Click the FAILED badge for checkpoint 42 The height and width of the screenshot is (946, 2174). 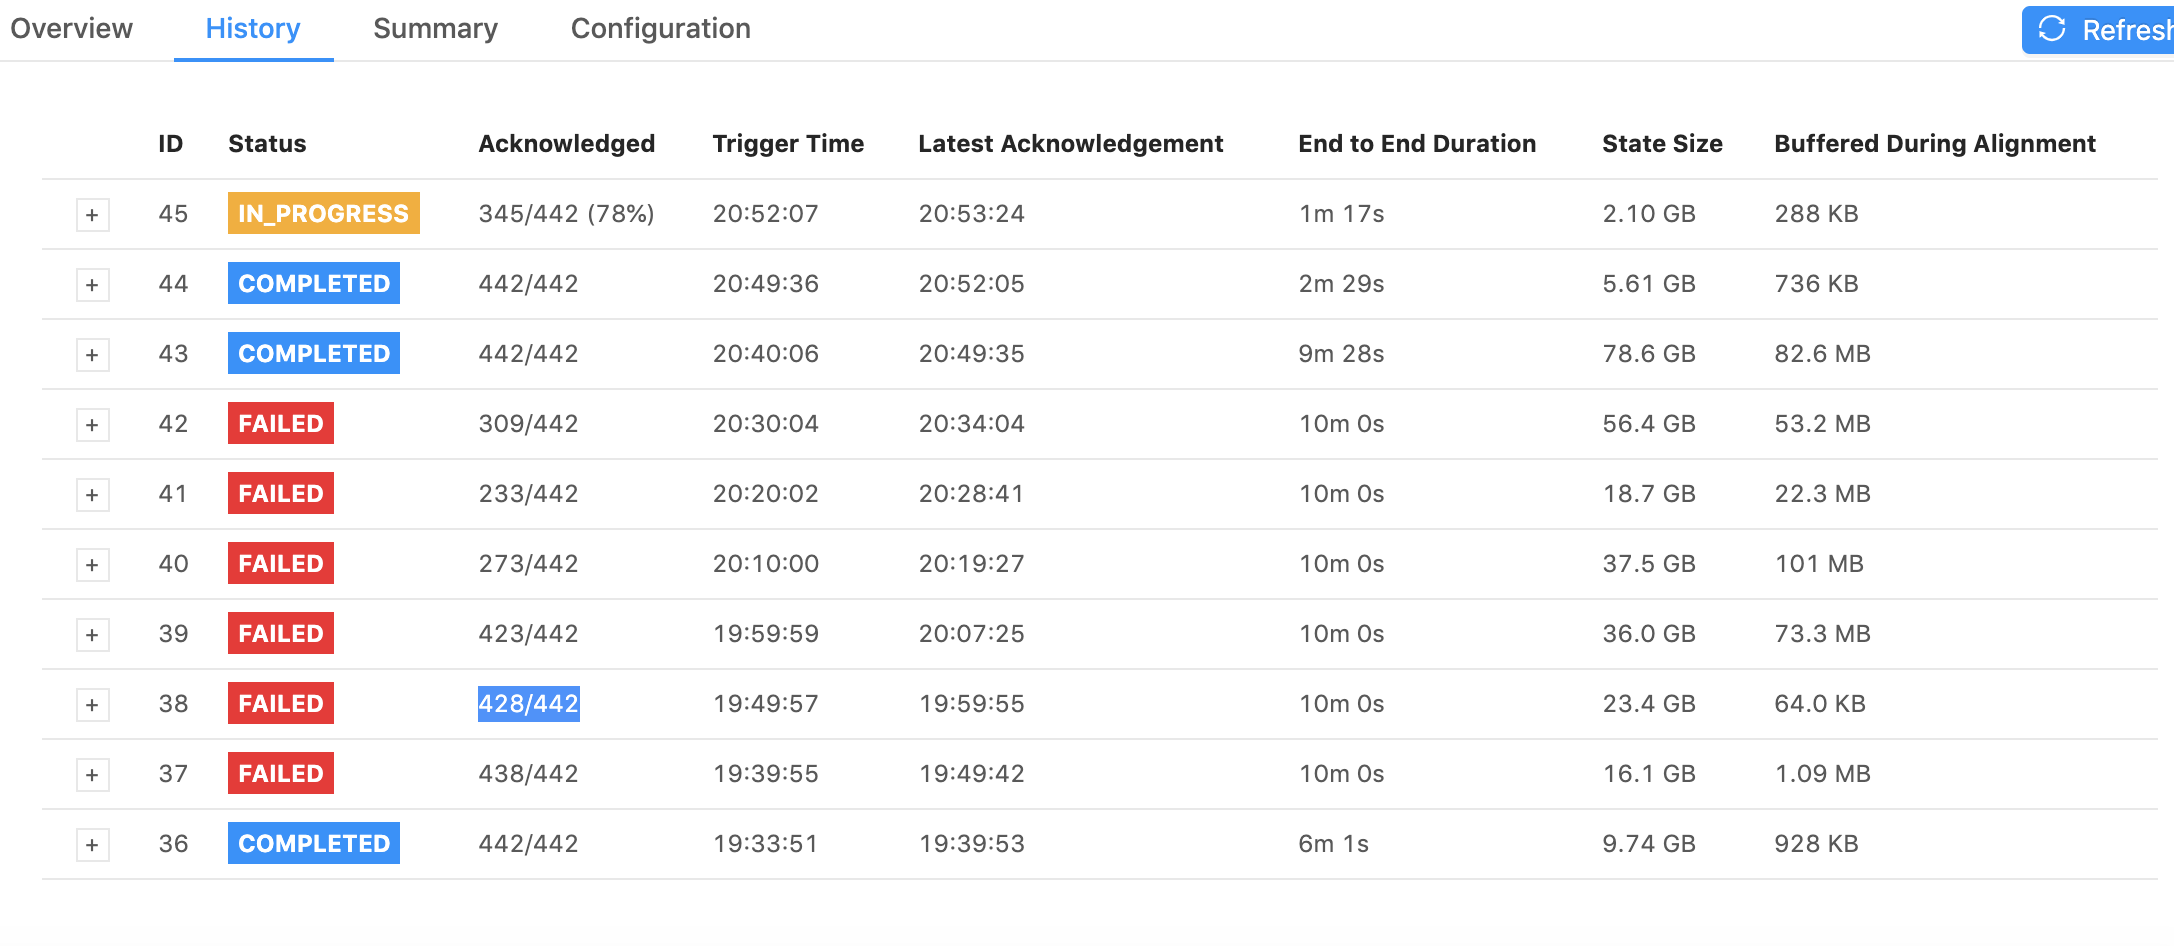(x=280, y=423)
